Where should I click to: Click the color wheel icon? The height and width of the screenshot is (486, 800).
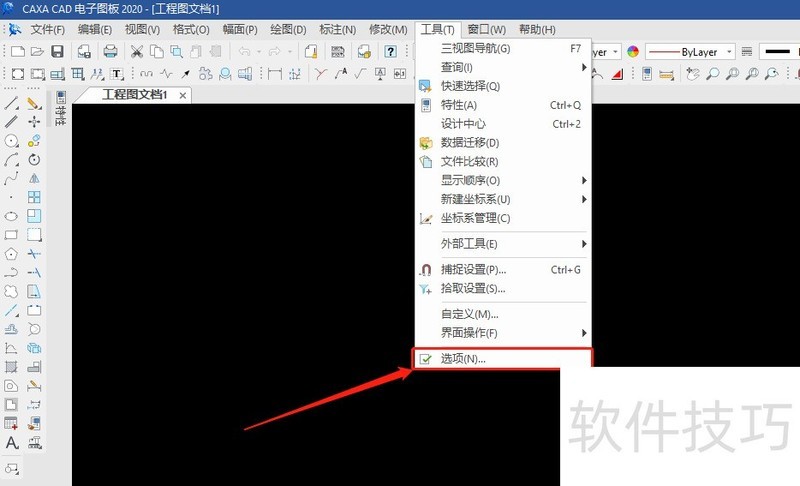pyautogui.click(x=633, y=52)
